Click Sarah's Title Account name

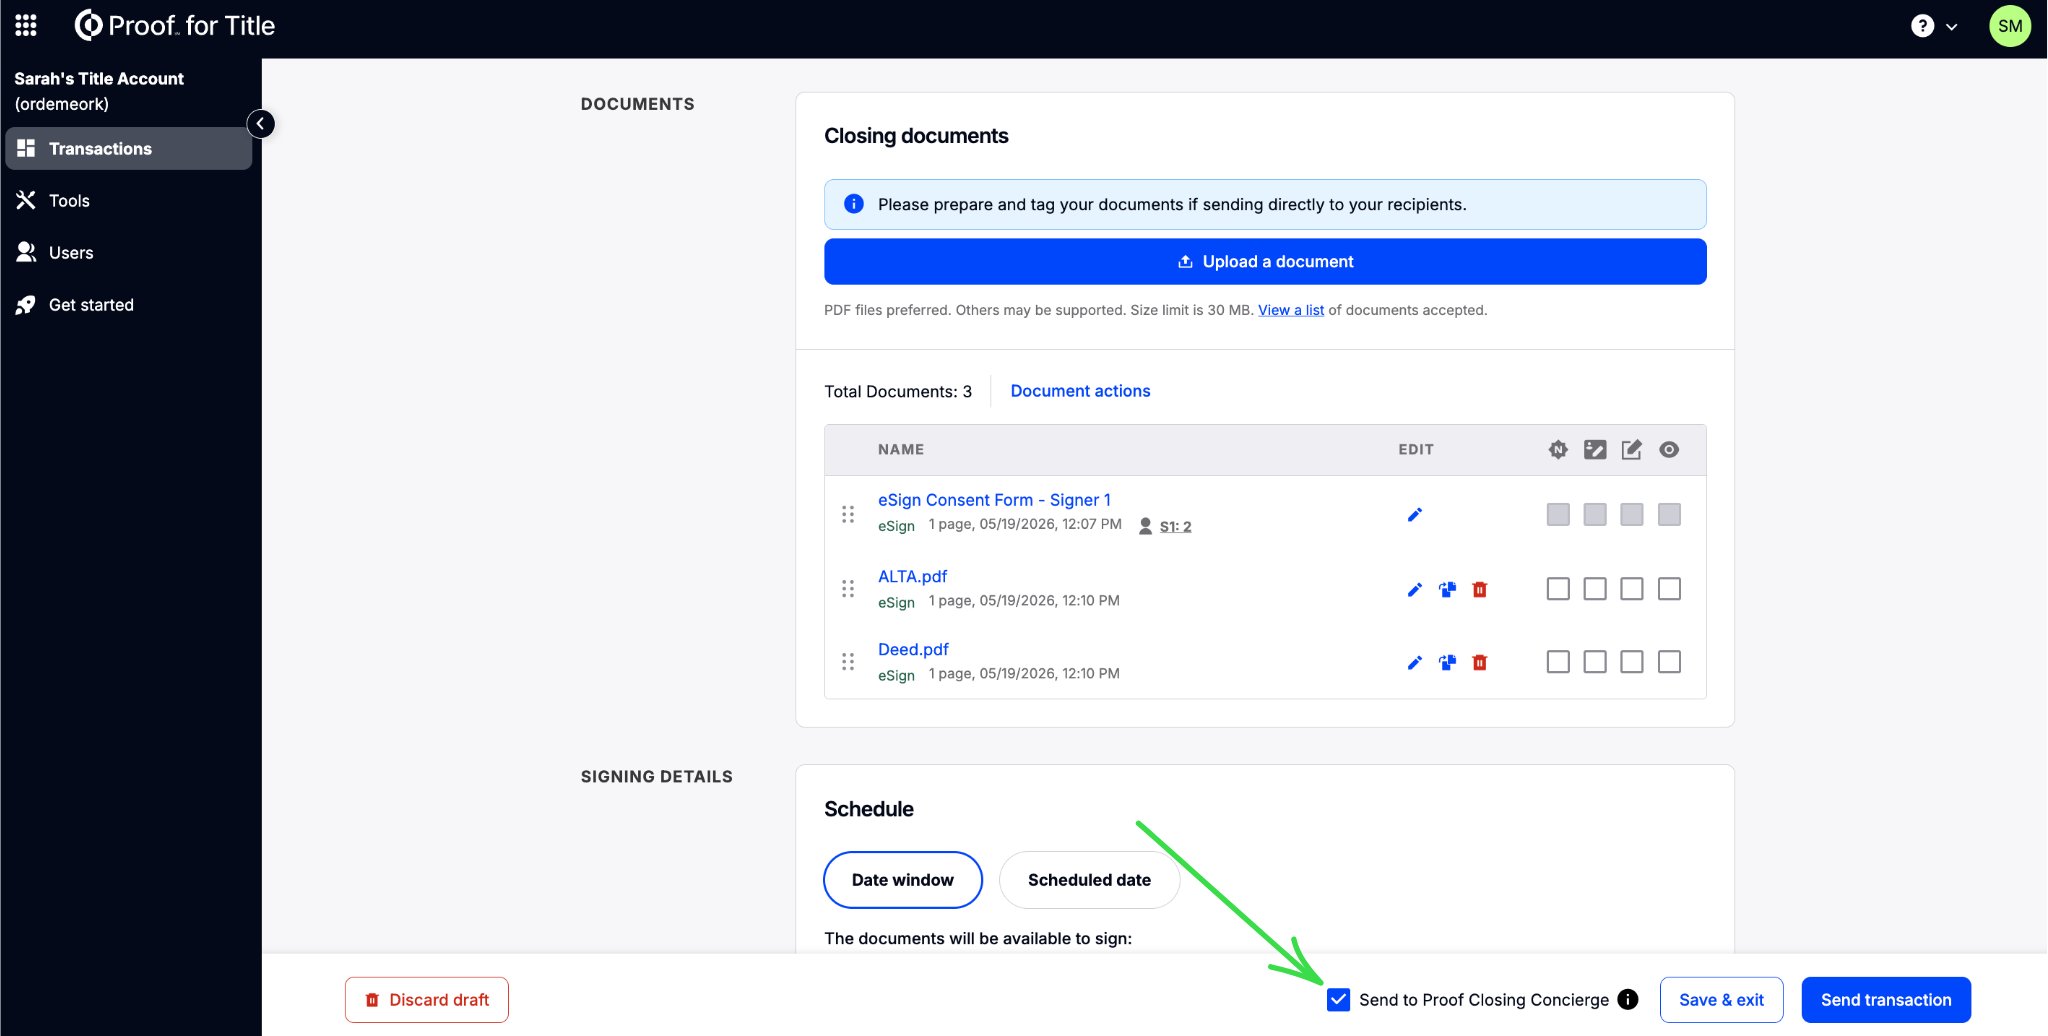click(99, 78)
